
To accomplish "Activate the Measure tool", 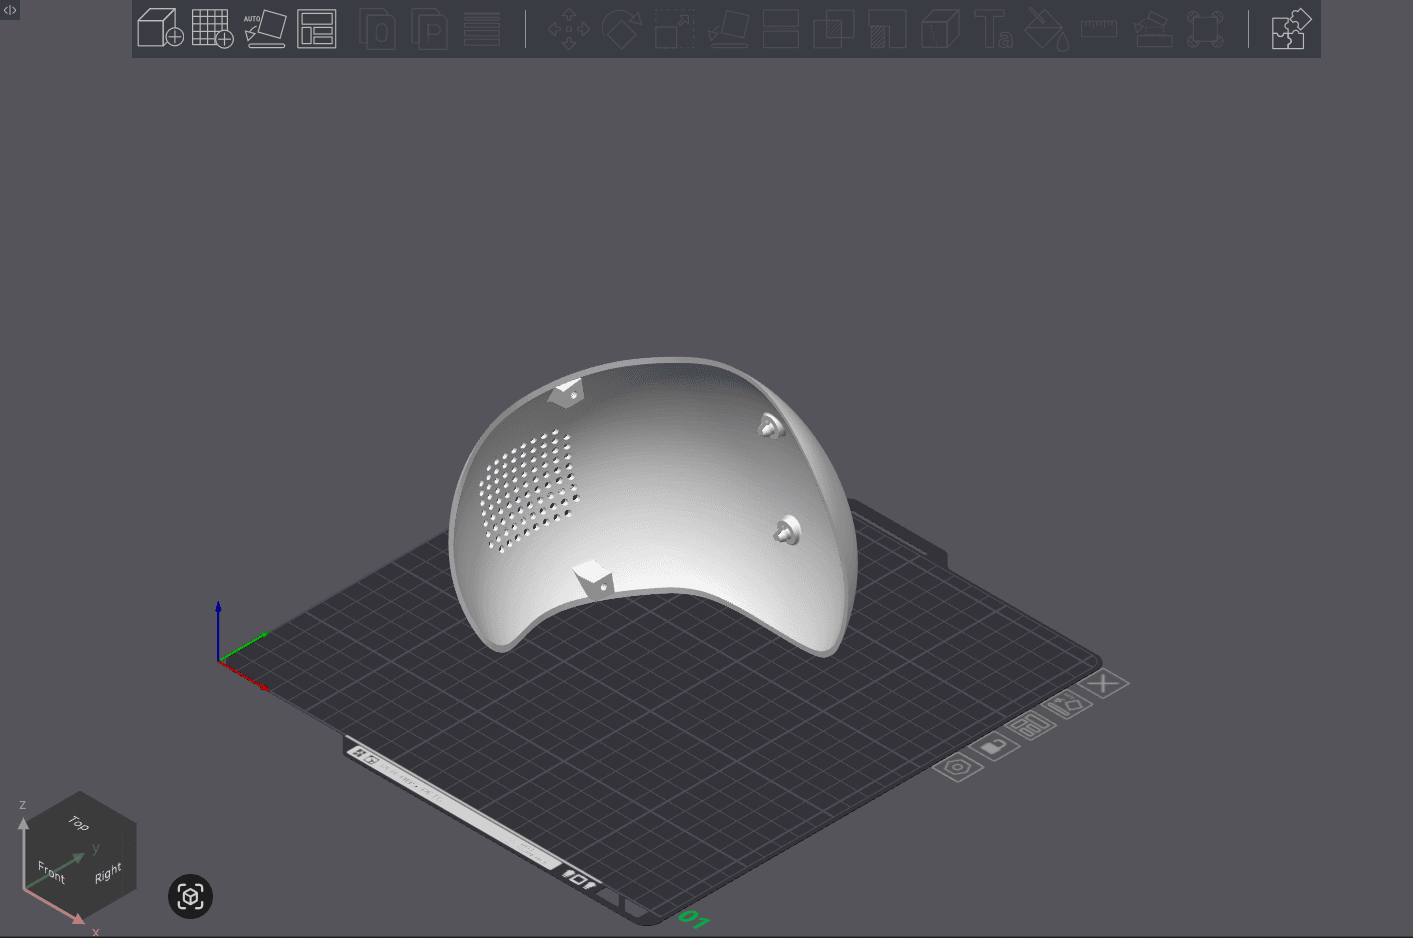I will click(1098, 30).
